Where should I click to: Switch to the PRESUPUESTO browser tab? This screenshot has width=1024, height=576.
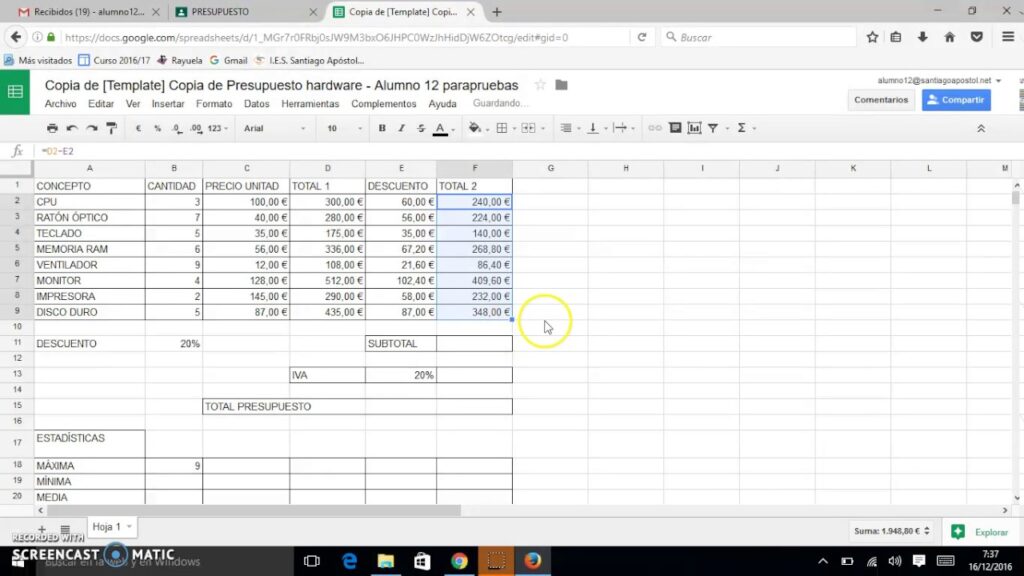(x=244, y=12)
